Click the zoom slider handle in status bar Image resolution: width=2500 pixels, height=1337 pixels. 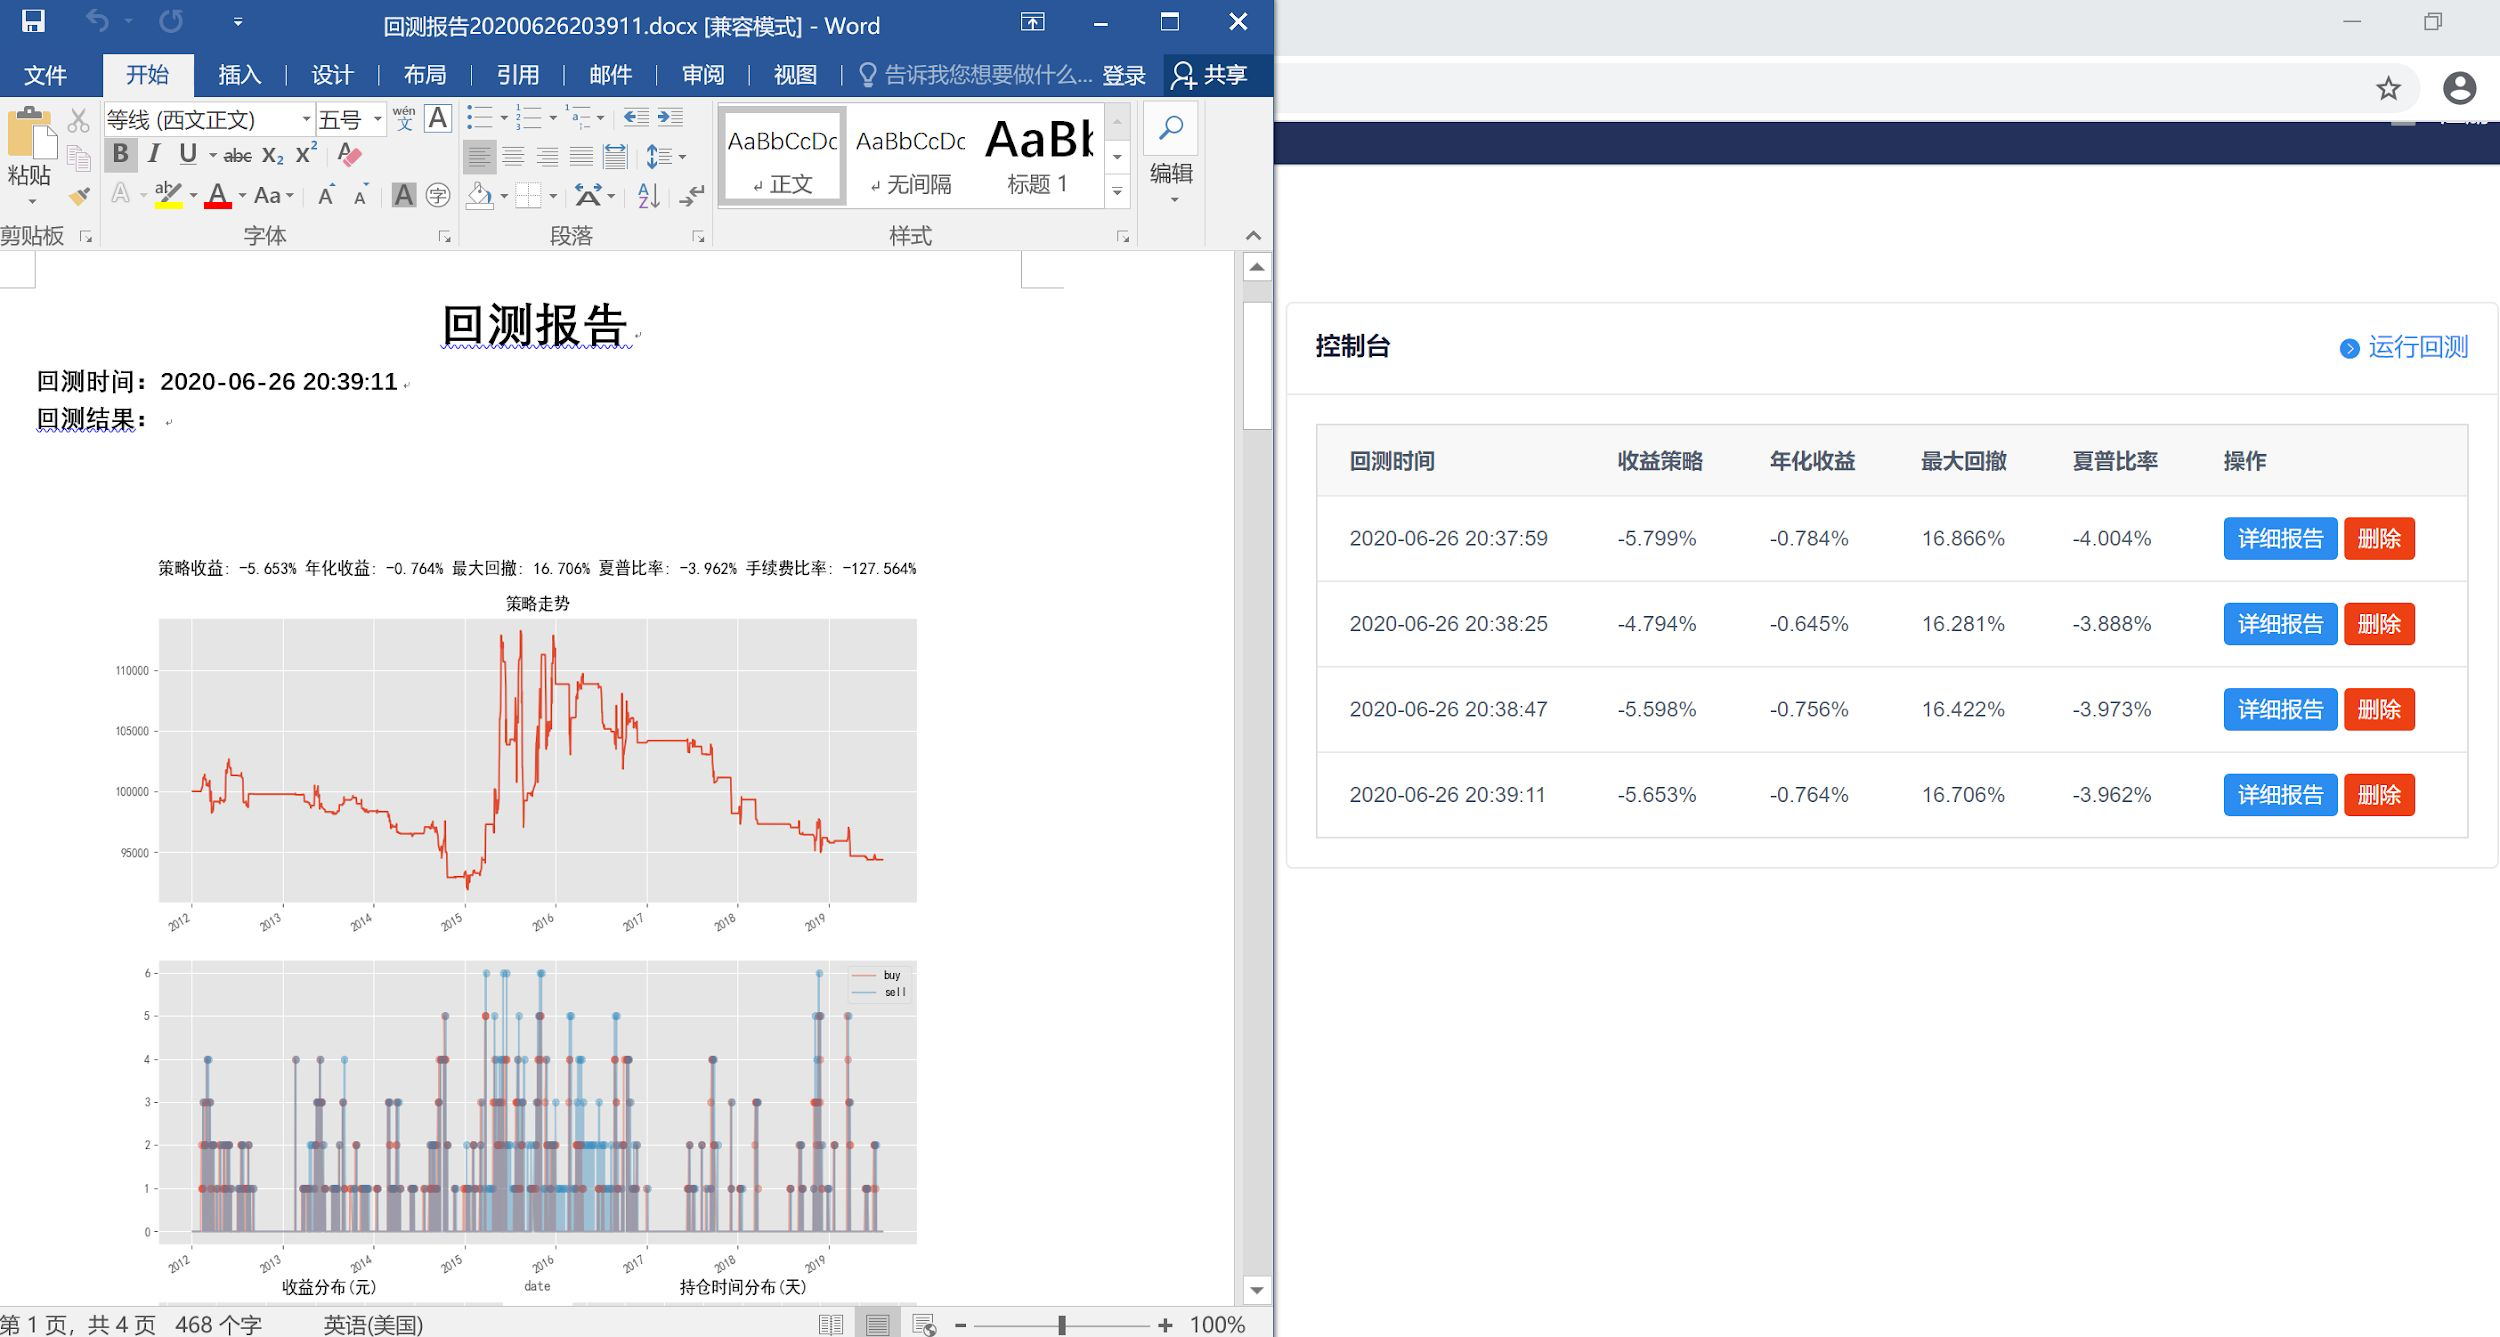pyautogui.click(x=1062, y=1325)
